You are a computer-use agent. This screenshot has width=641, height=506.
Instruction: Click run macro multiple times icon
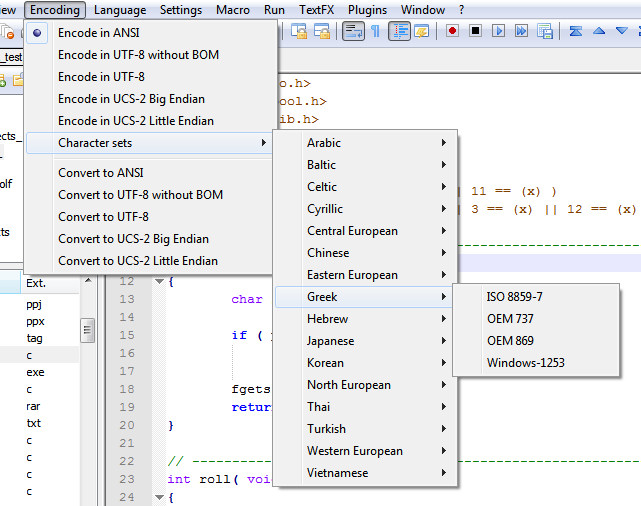pyautogui.click(x=521, y=31)
